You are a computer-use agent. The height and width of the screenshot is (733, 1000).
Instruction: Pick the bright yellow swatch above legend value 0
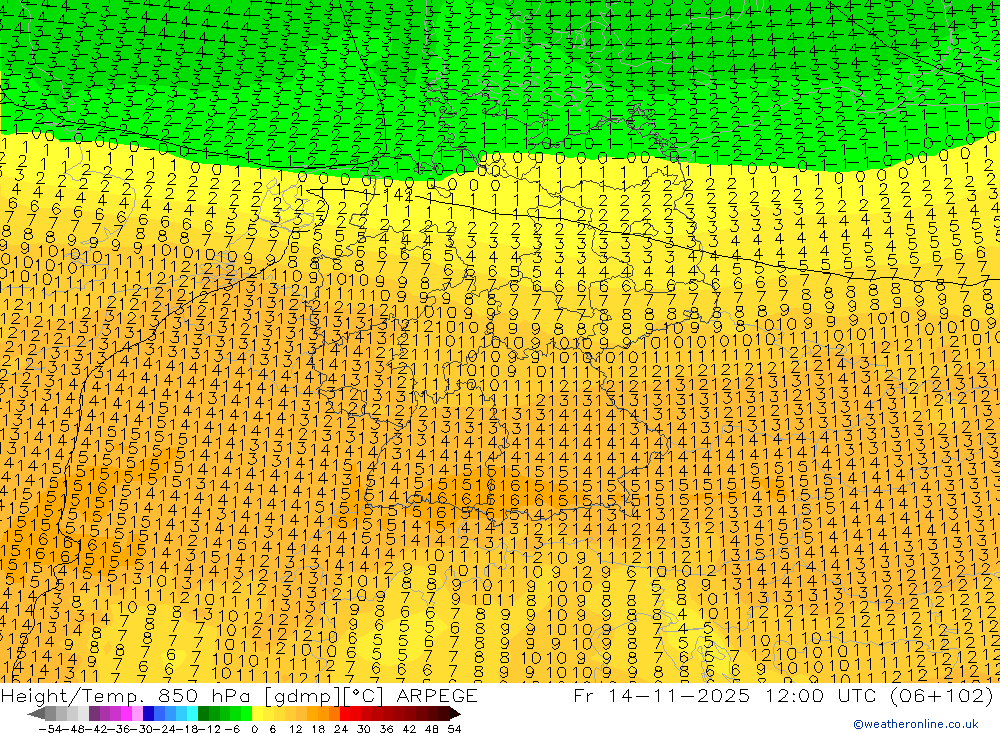[257, 714]
